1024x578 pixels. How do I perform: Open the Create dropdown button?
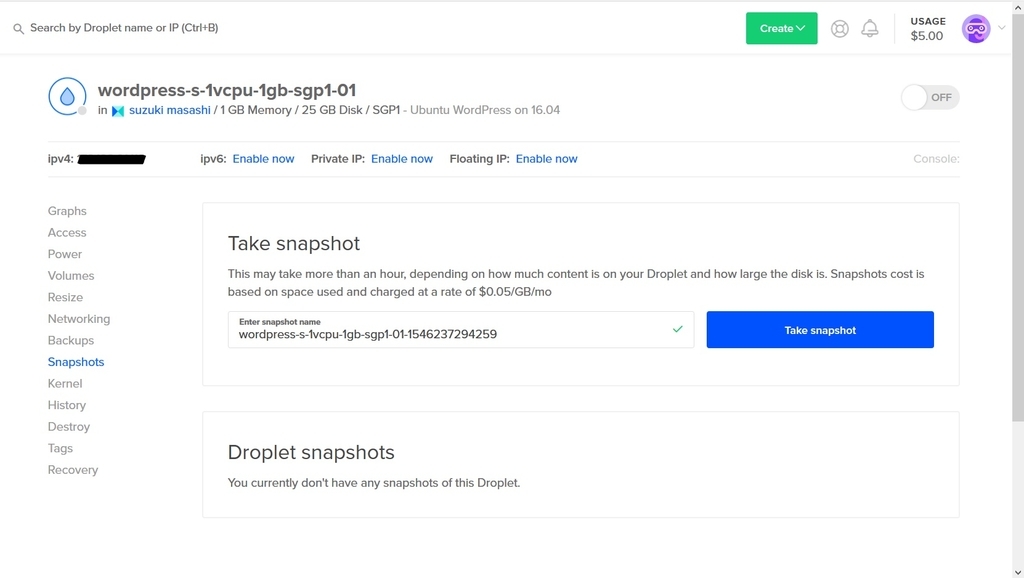(782, 28)
